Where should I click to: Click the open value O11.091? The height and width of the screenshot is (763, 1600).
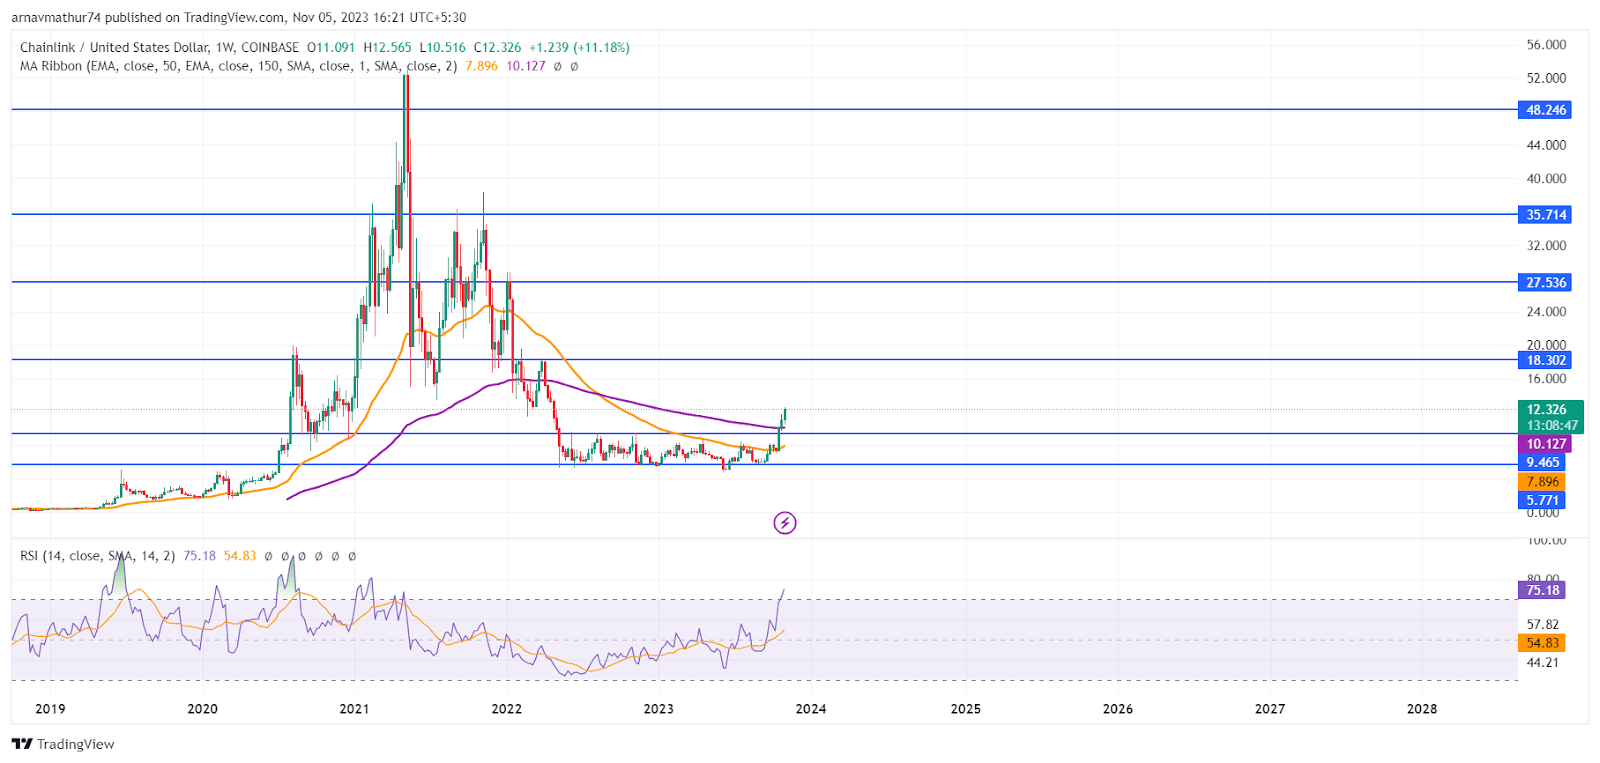[331, 47]
